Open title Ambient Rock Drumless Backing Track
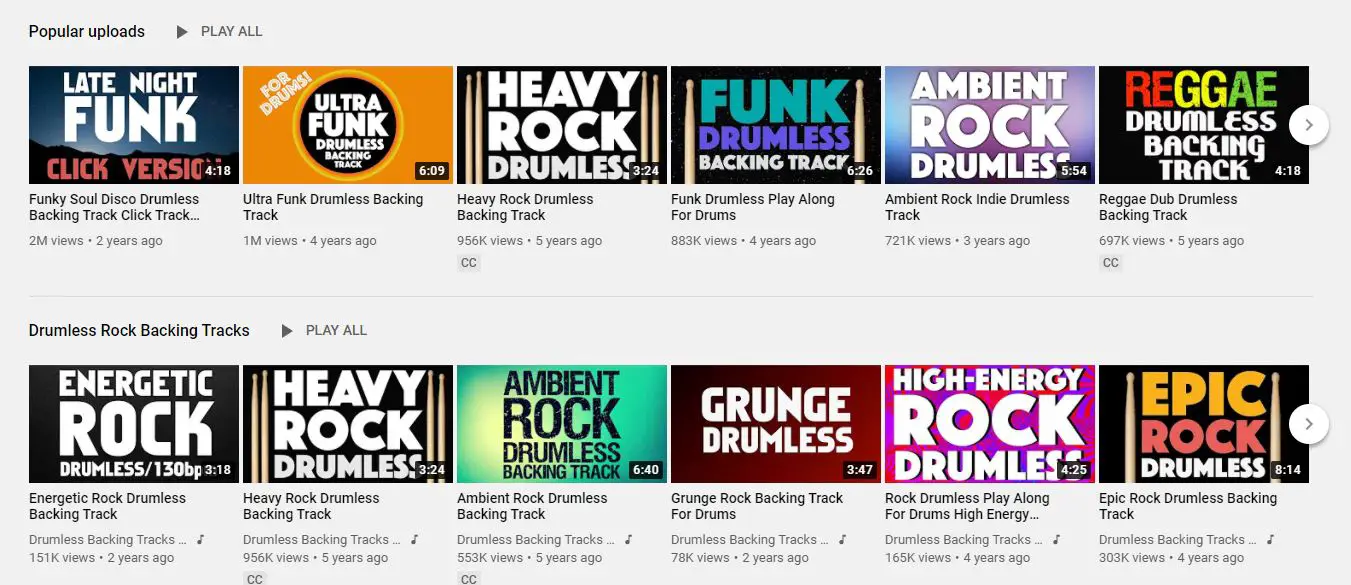This screenshot has width=1351, height=585. pyautogui.click(x=532, y=506)
